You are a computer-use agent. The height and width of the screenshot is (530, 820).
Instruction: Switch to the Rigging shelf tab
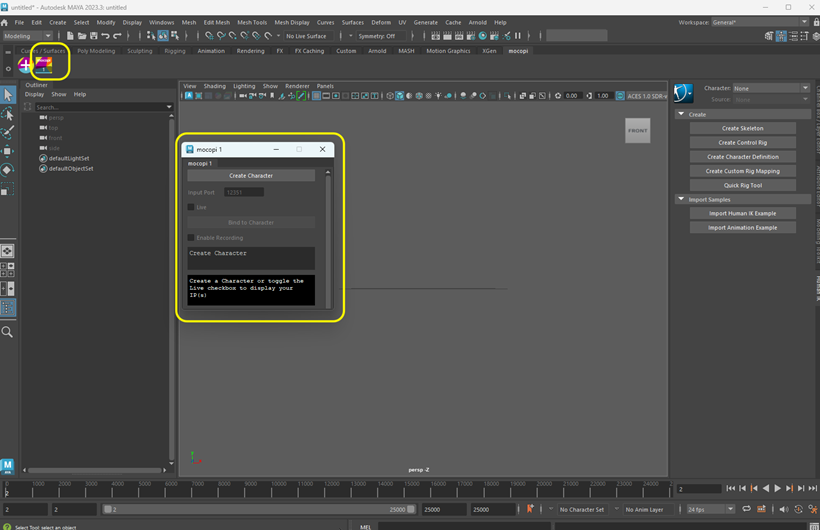175,51
